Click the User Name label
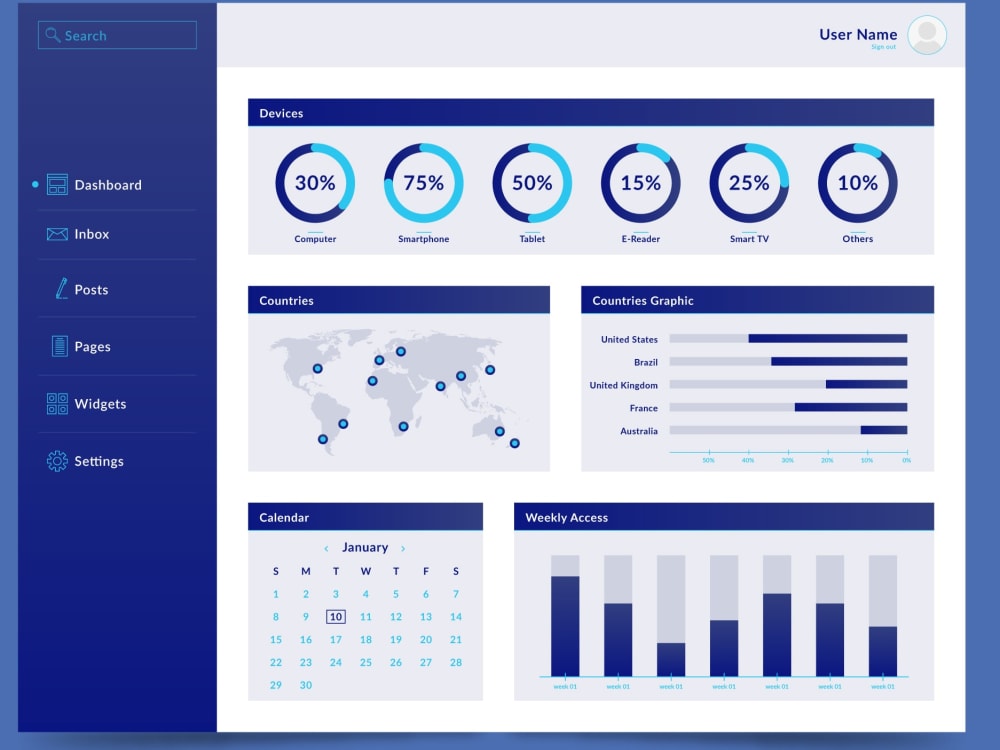 coord(858,34)
